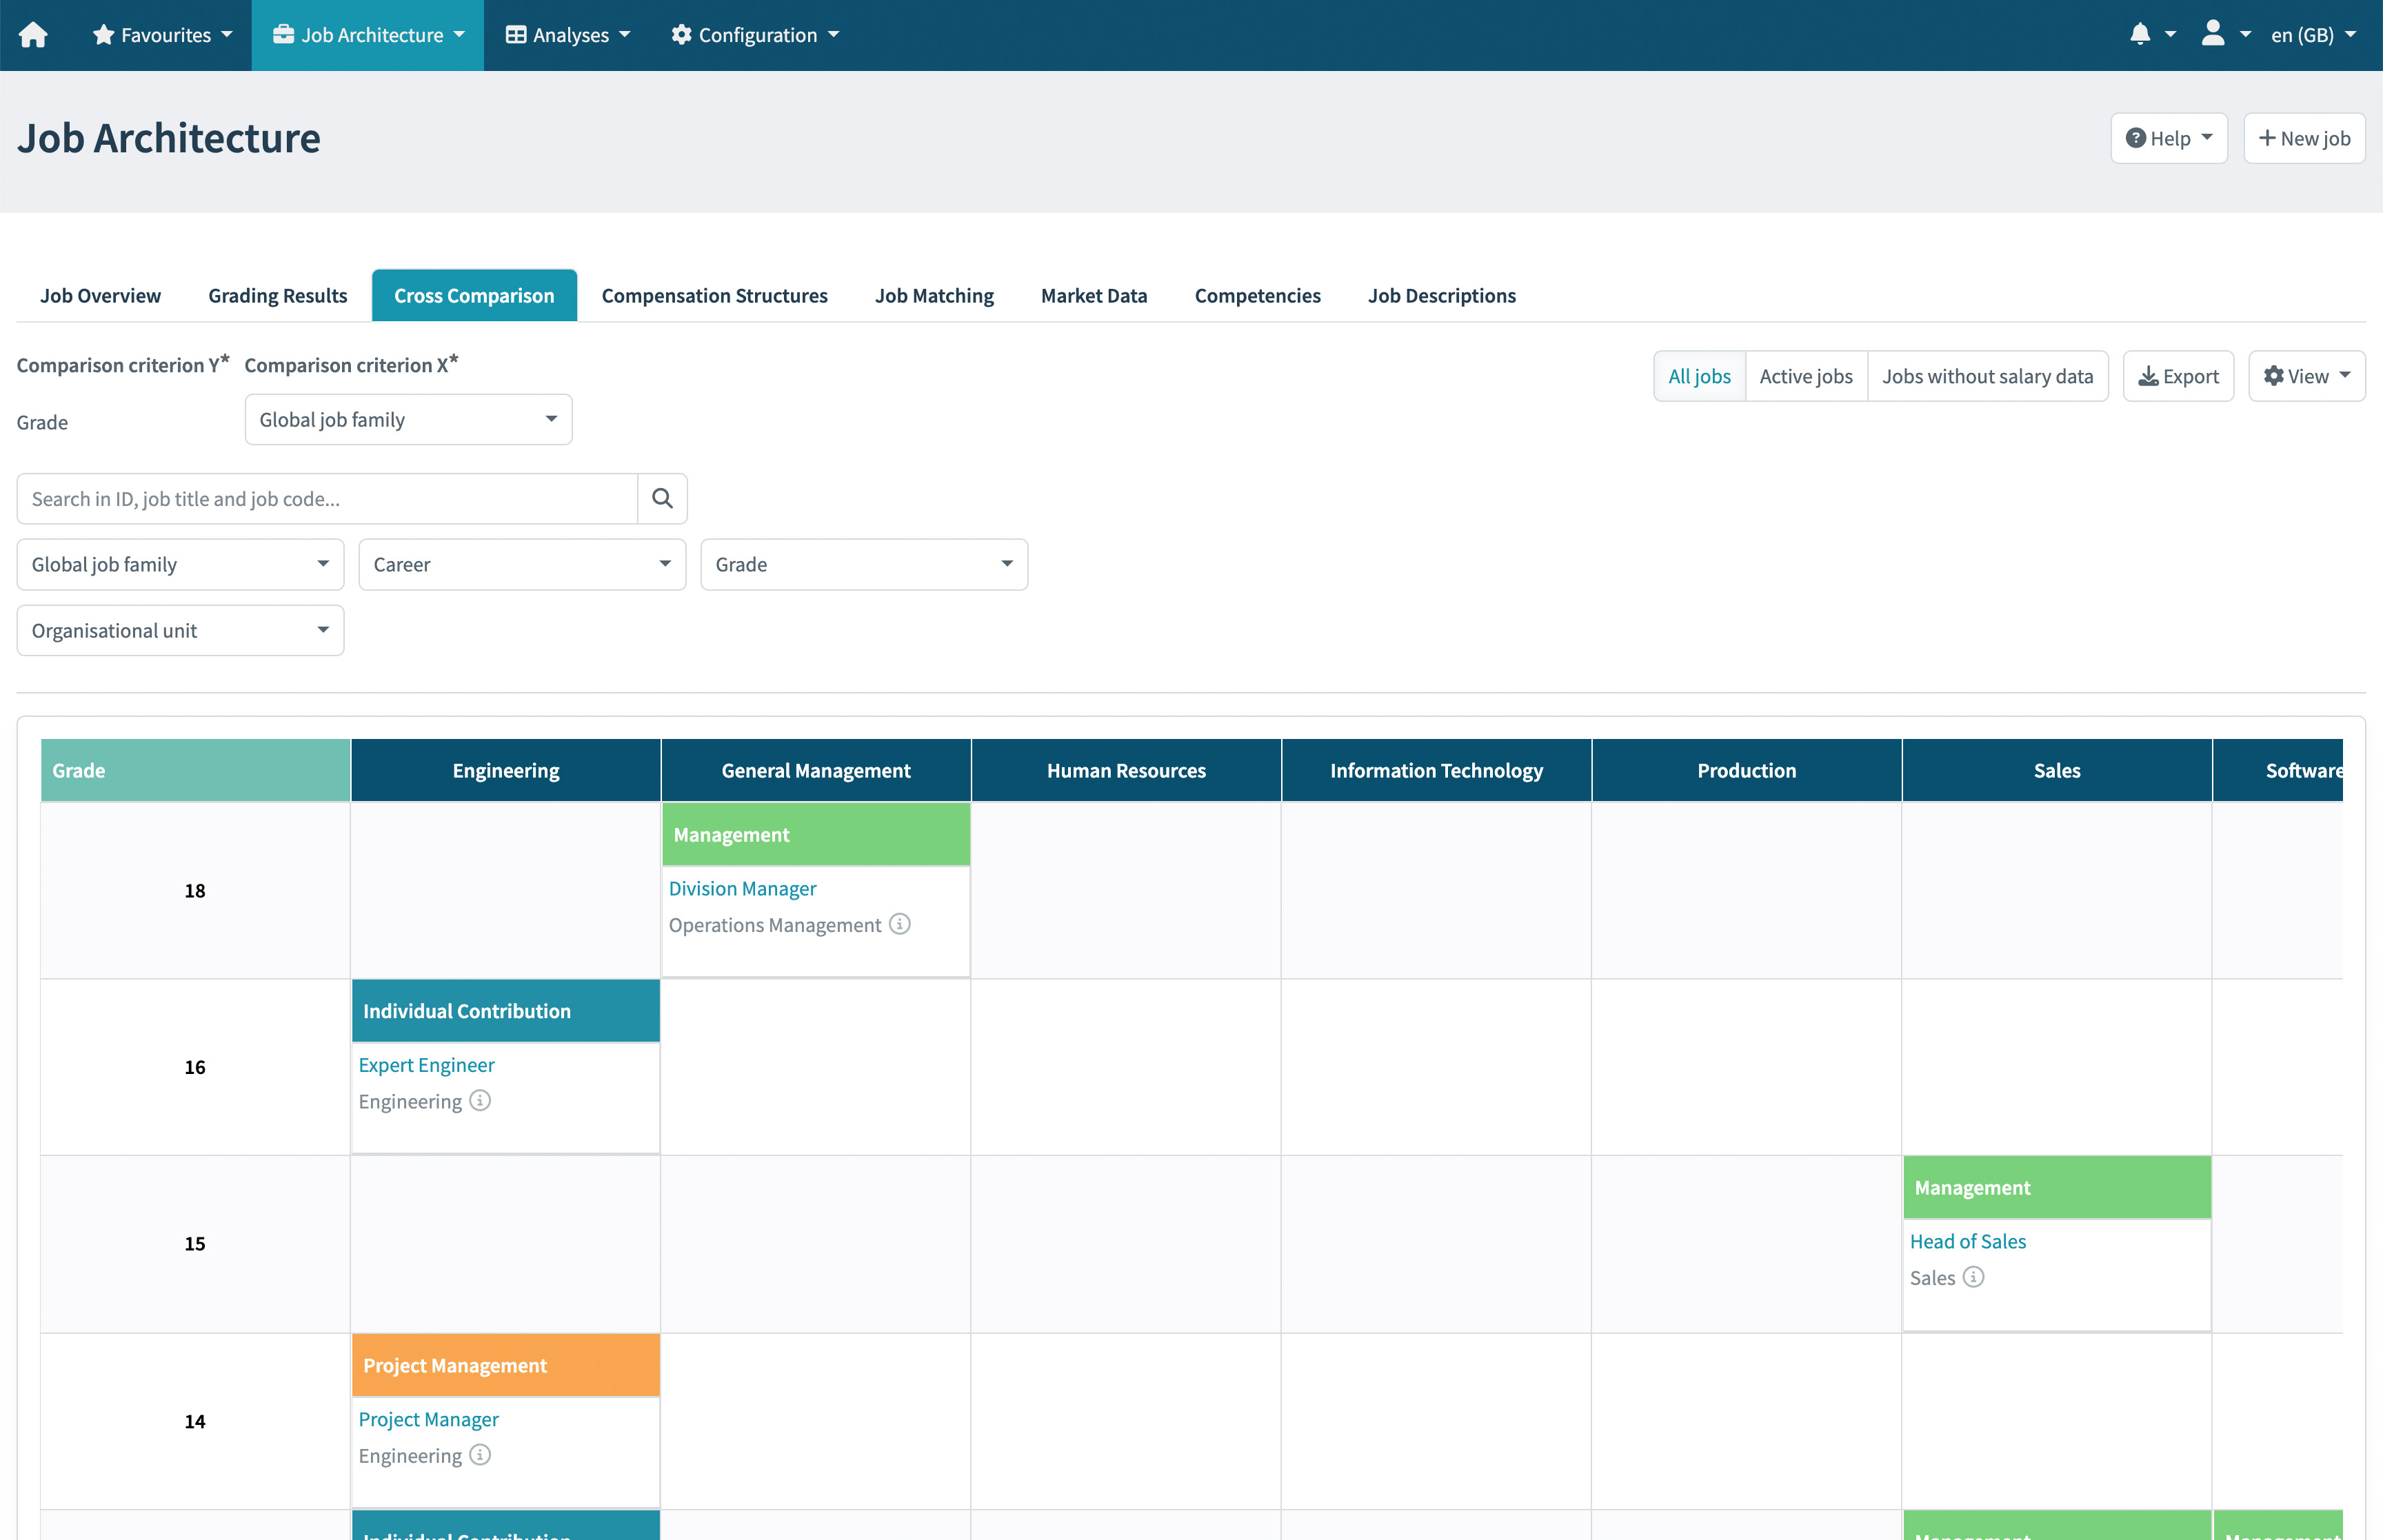Switch to the Market Data tab

pyautogui.click(x=1094, y=295)
